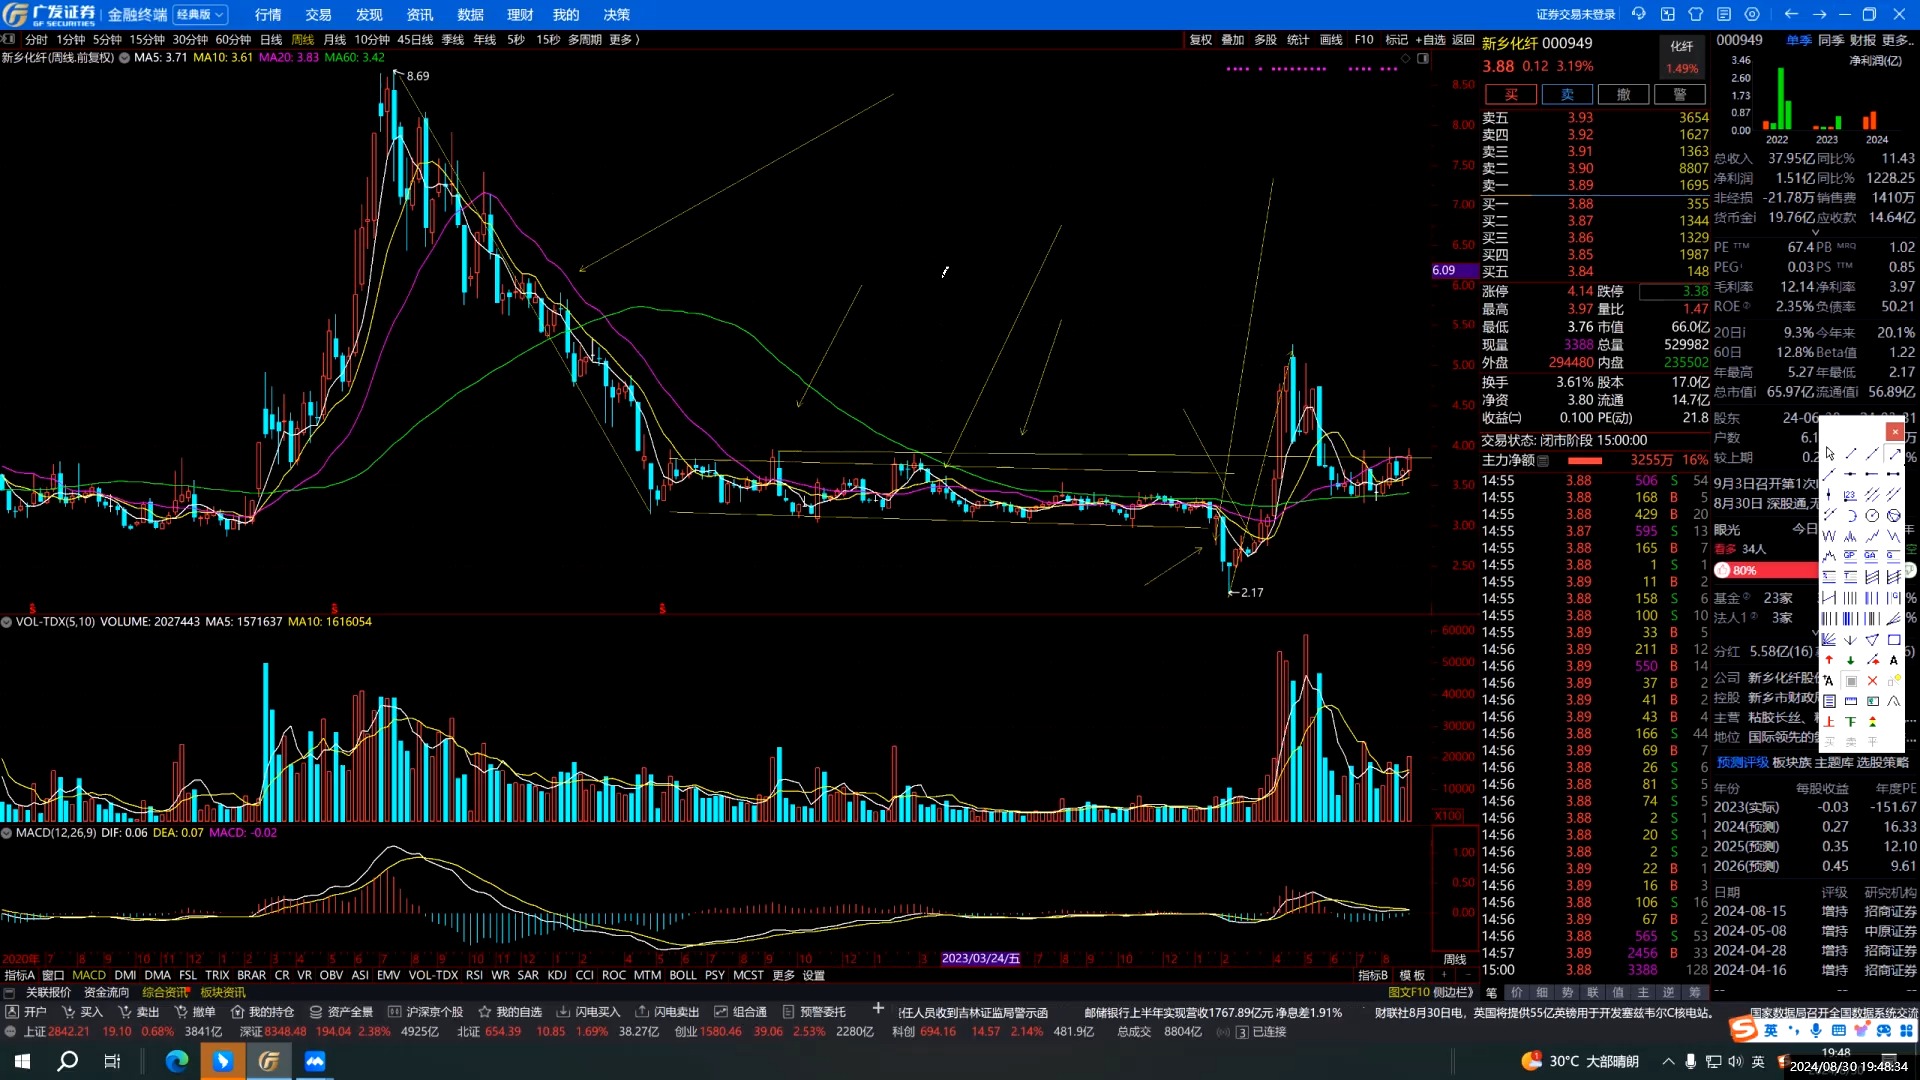Switch to the 月线 period tab
The image size is (1920, 1080).
pyautogui.click(x=334, y=40)
